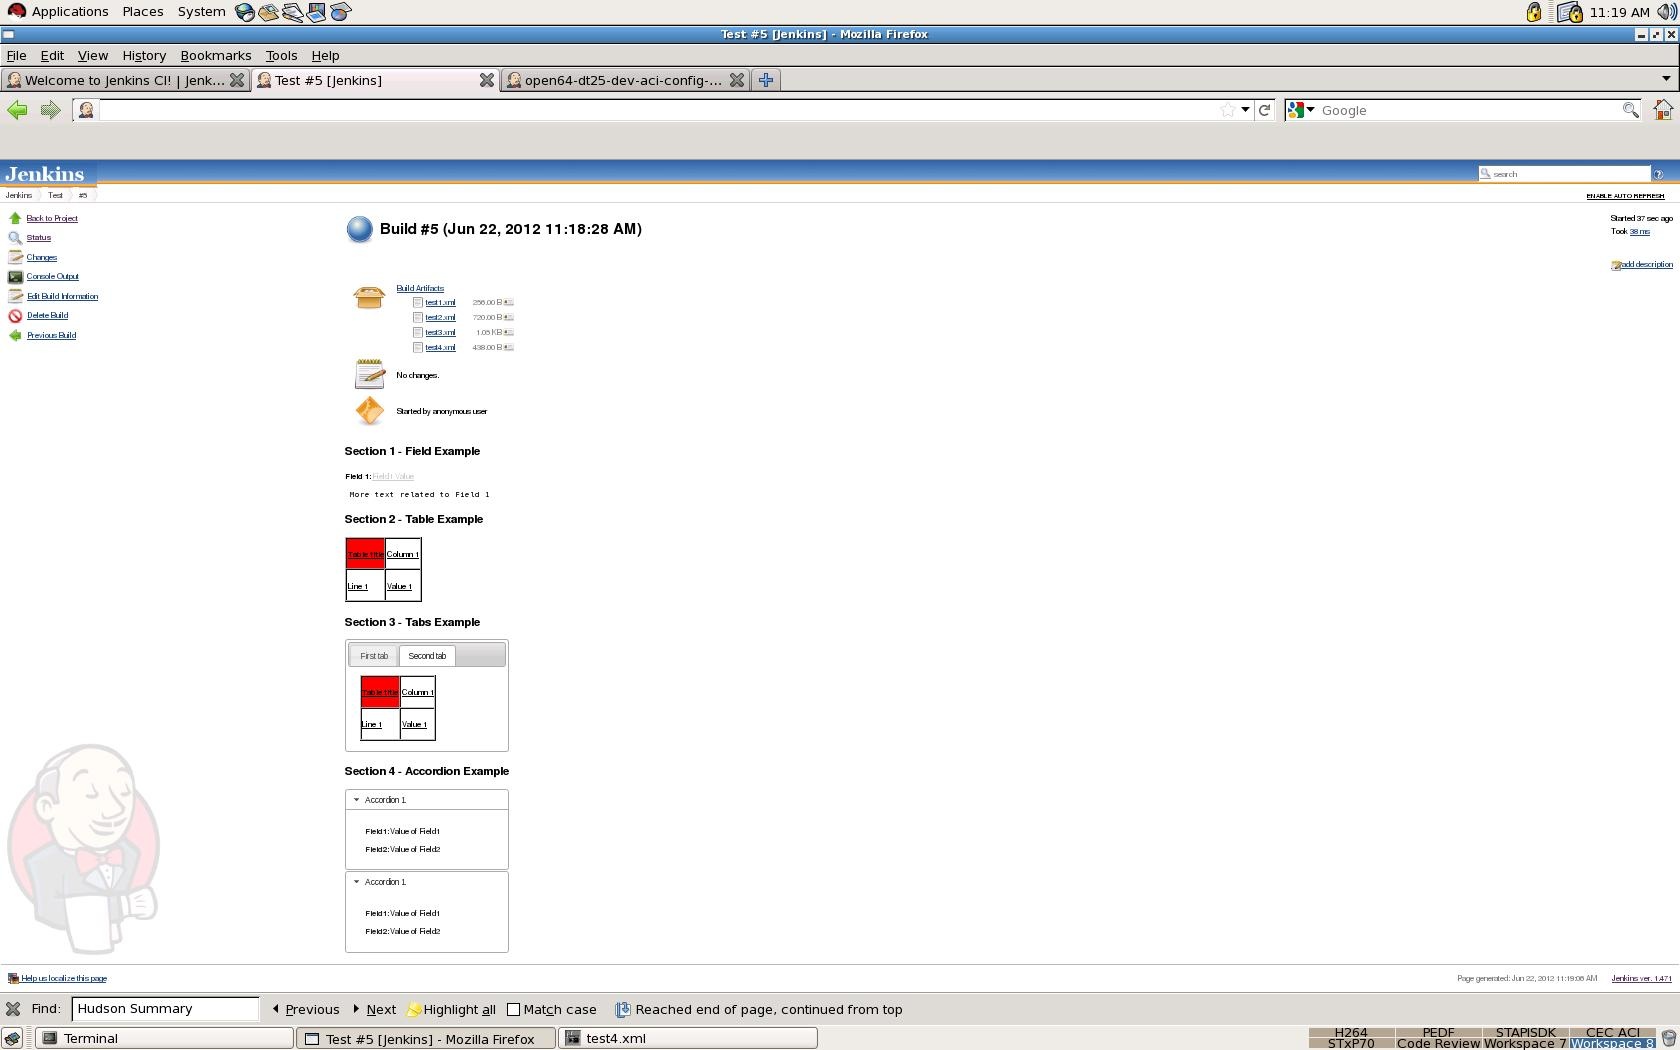The image size is (1680, 1050).
Task: Toggle the Match case checkbox
Action: tap(513, 1010)
